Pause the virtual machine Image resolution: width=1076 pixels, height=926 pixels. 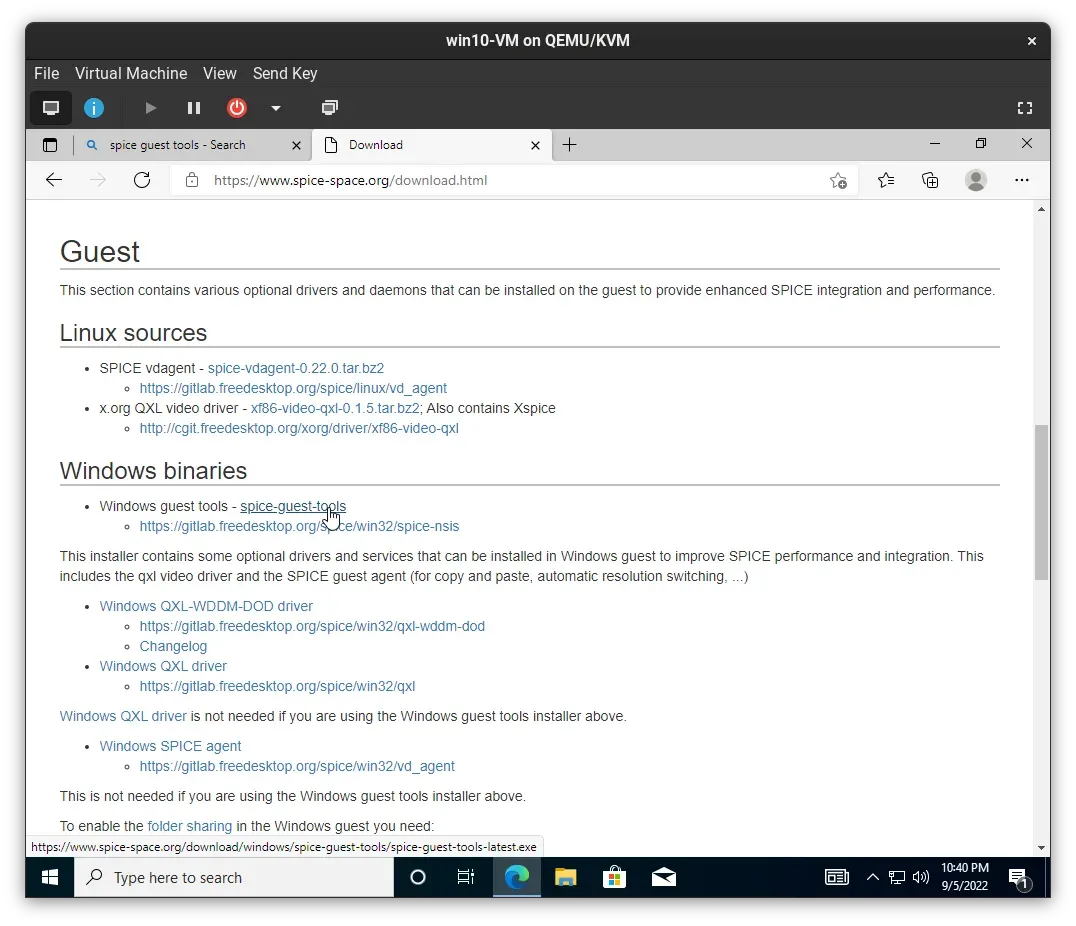coord(194,108)
